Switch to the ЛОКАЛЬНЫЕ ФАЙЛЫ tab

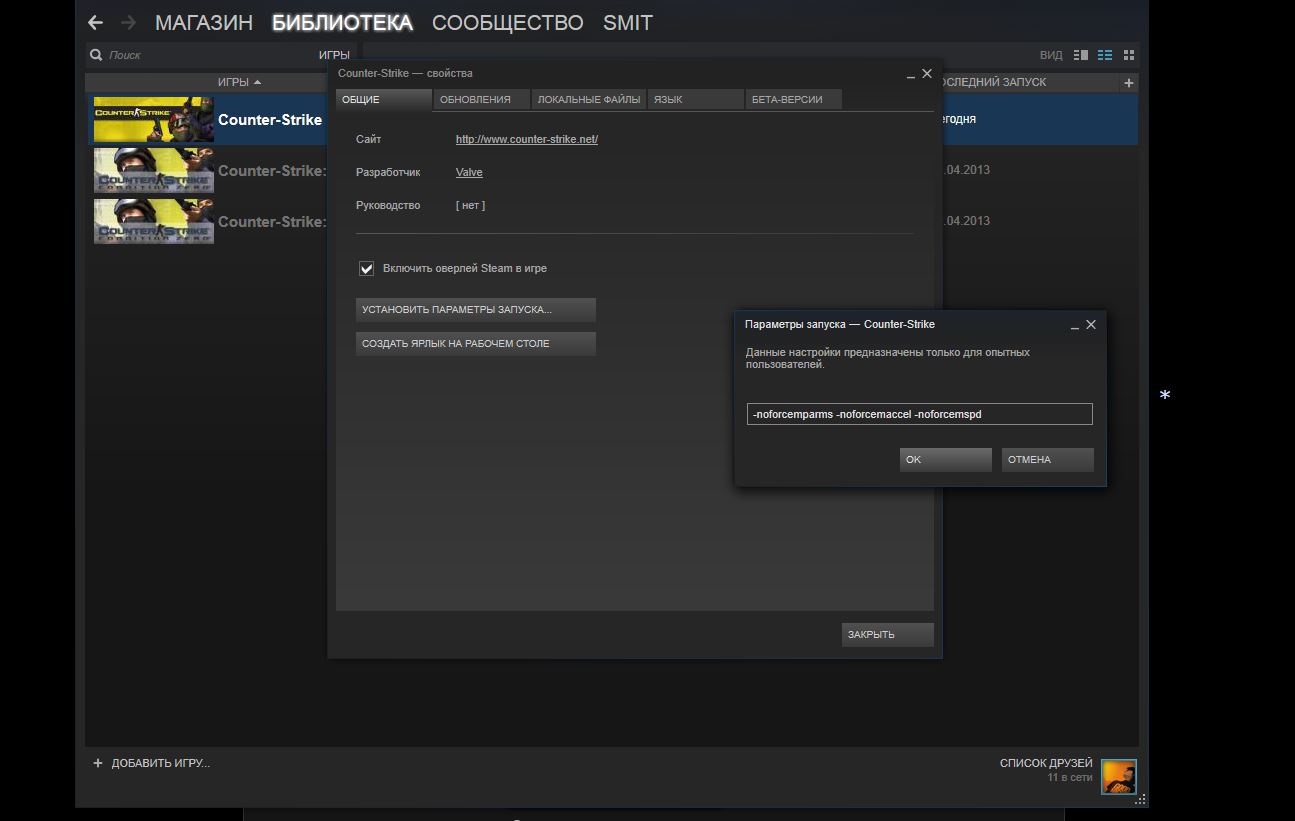pyautogui.click(x=589, y=99)
